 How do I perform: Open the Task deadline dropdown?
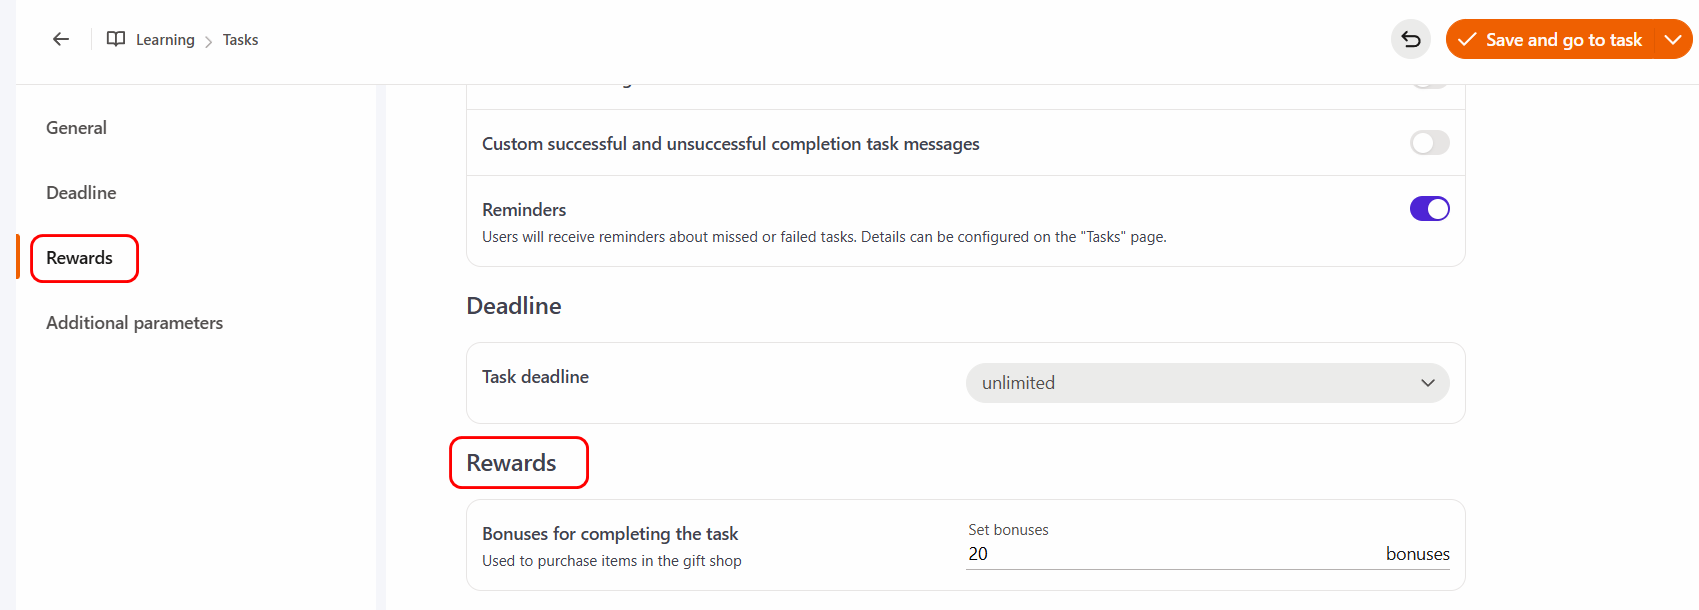pyautogui.click(x=1207, y=383)
